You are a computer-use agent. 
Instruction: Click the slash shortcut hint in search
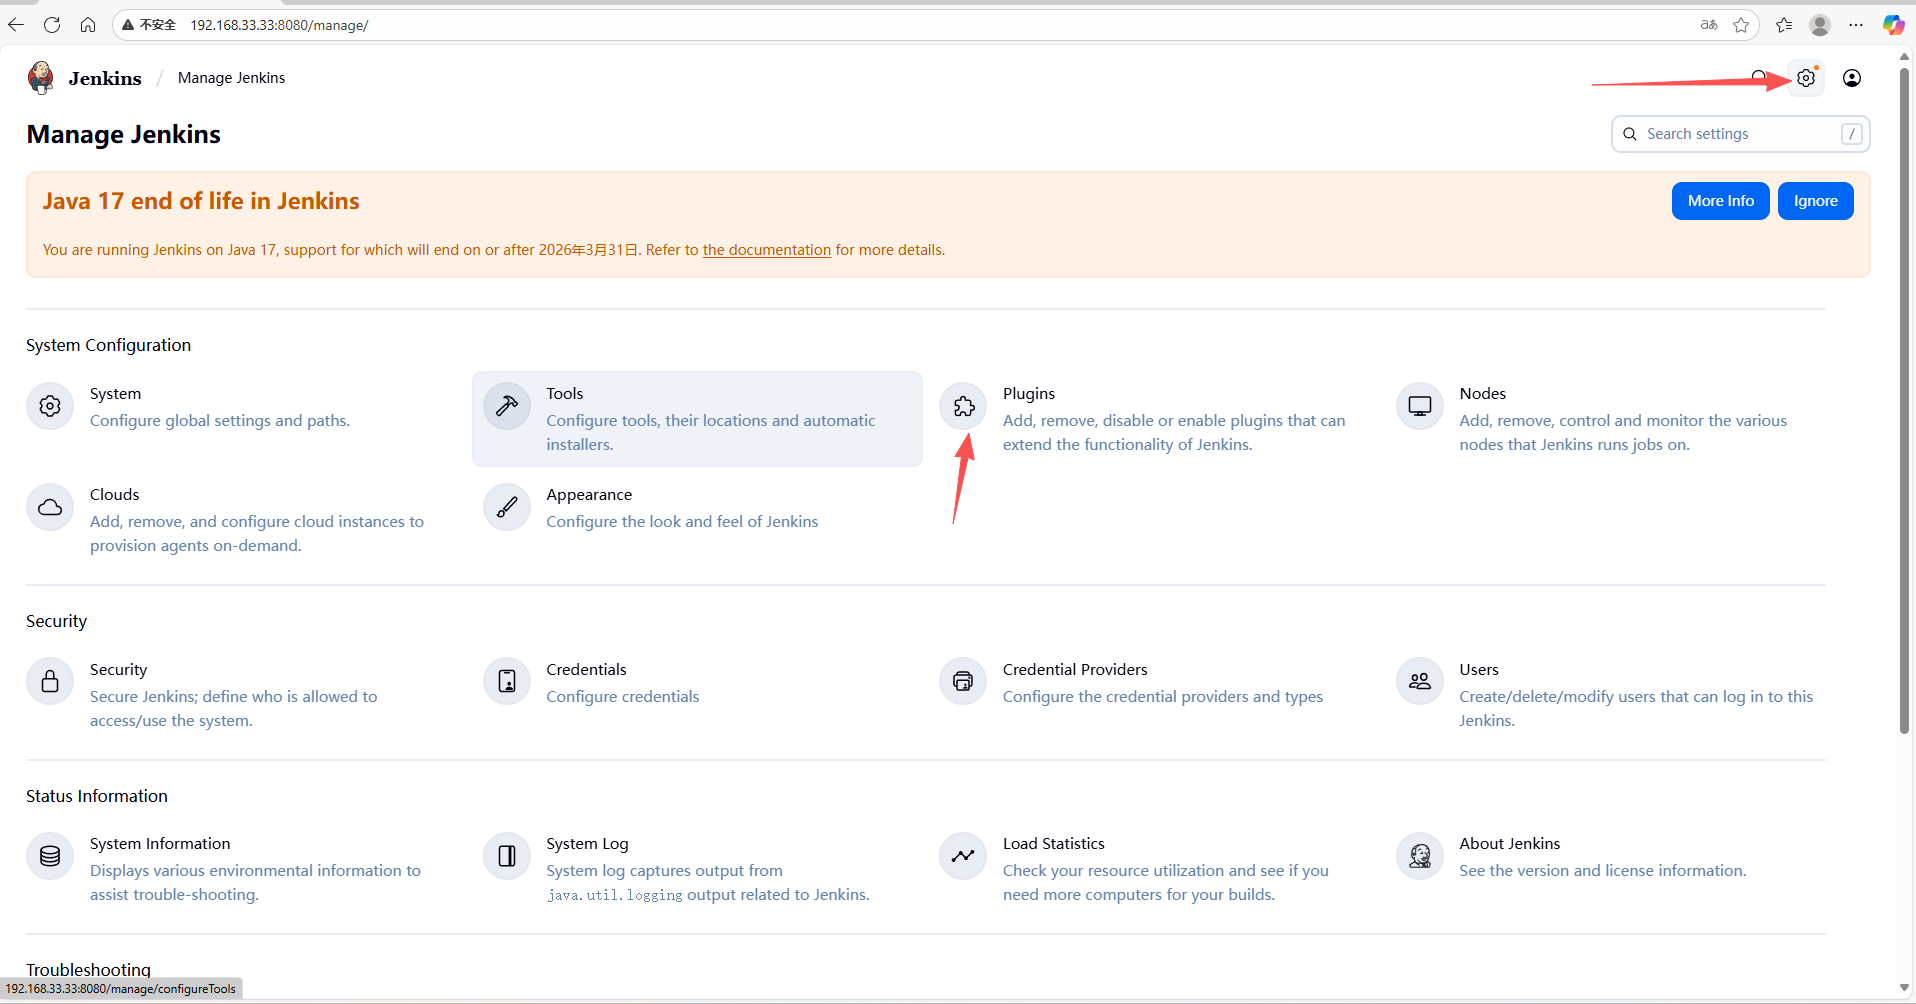(x=1851, y=134)
